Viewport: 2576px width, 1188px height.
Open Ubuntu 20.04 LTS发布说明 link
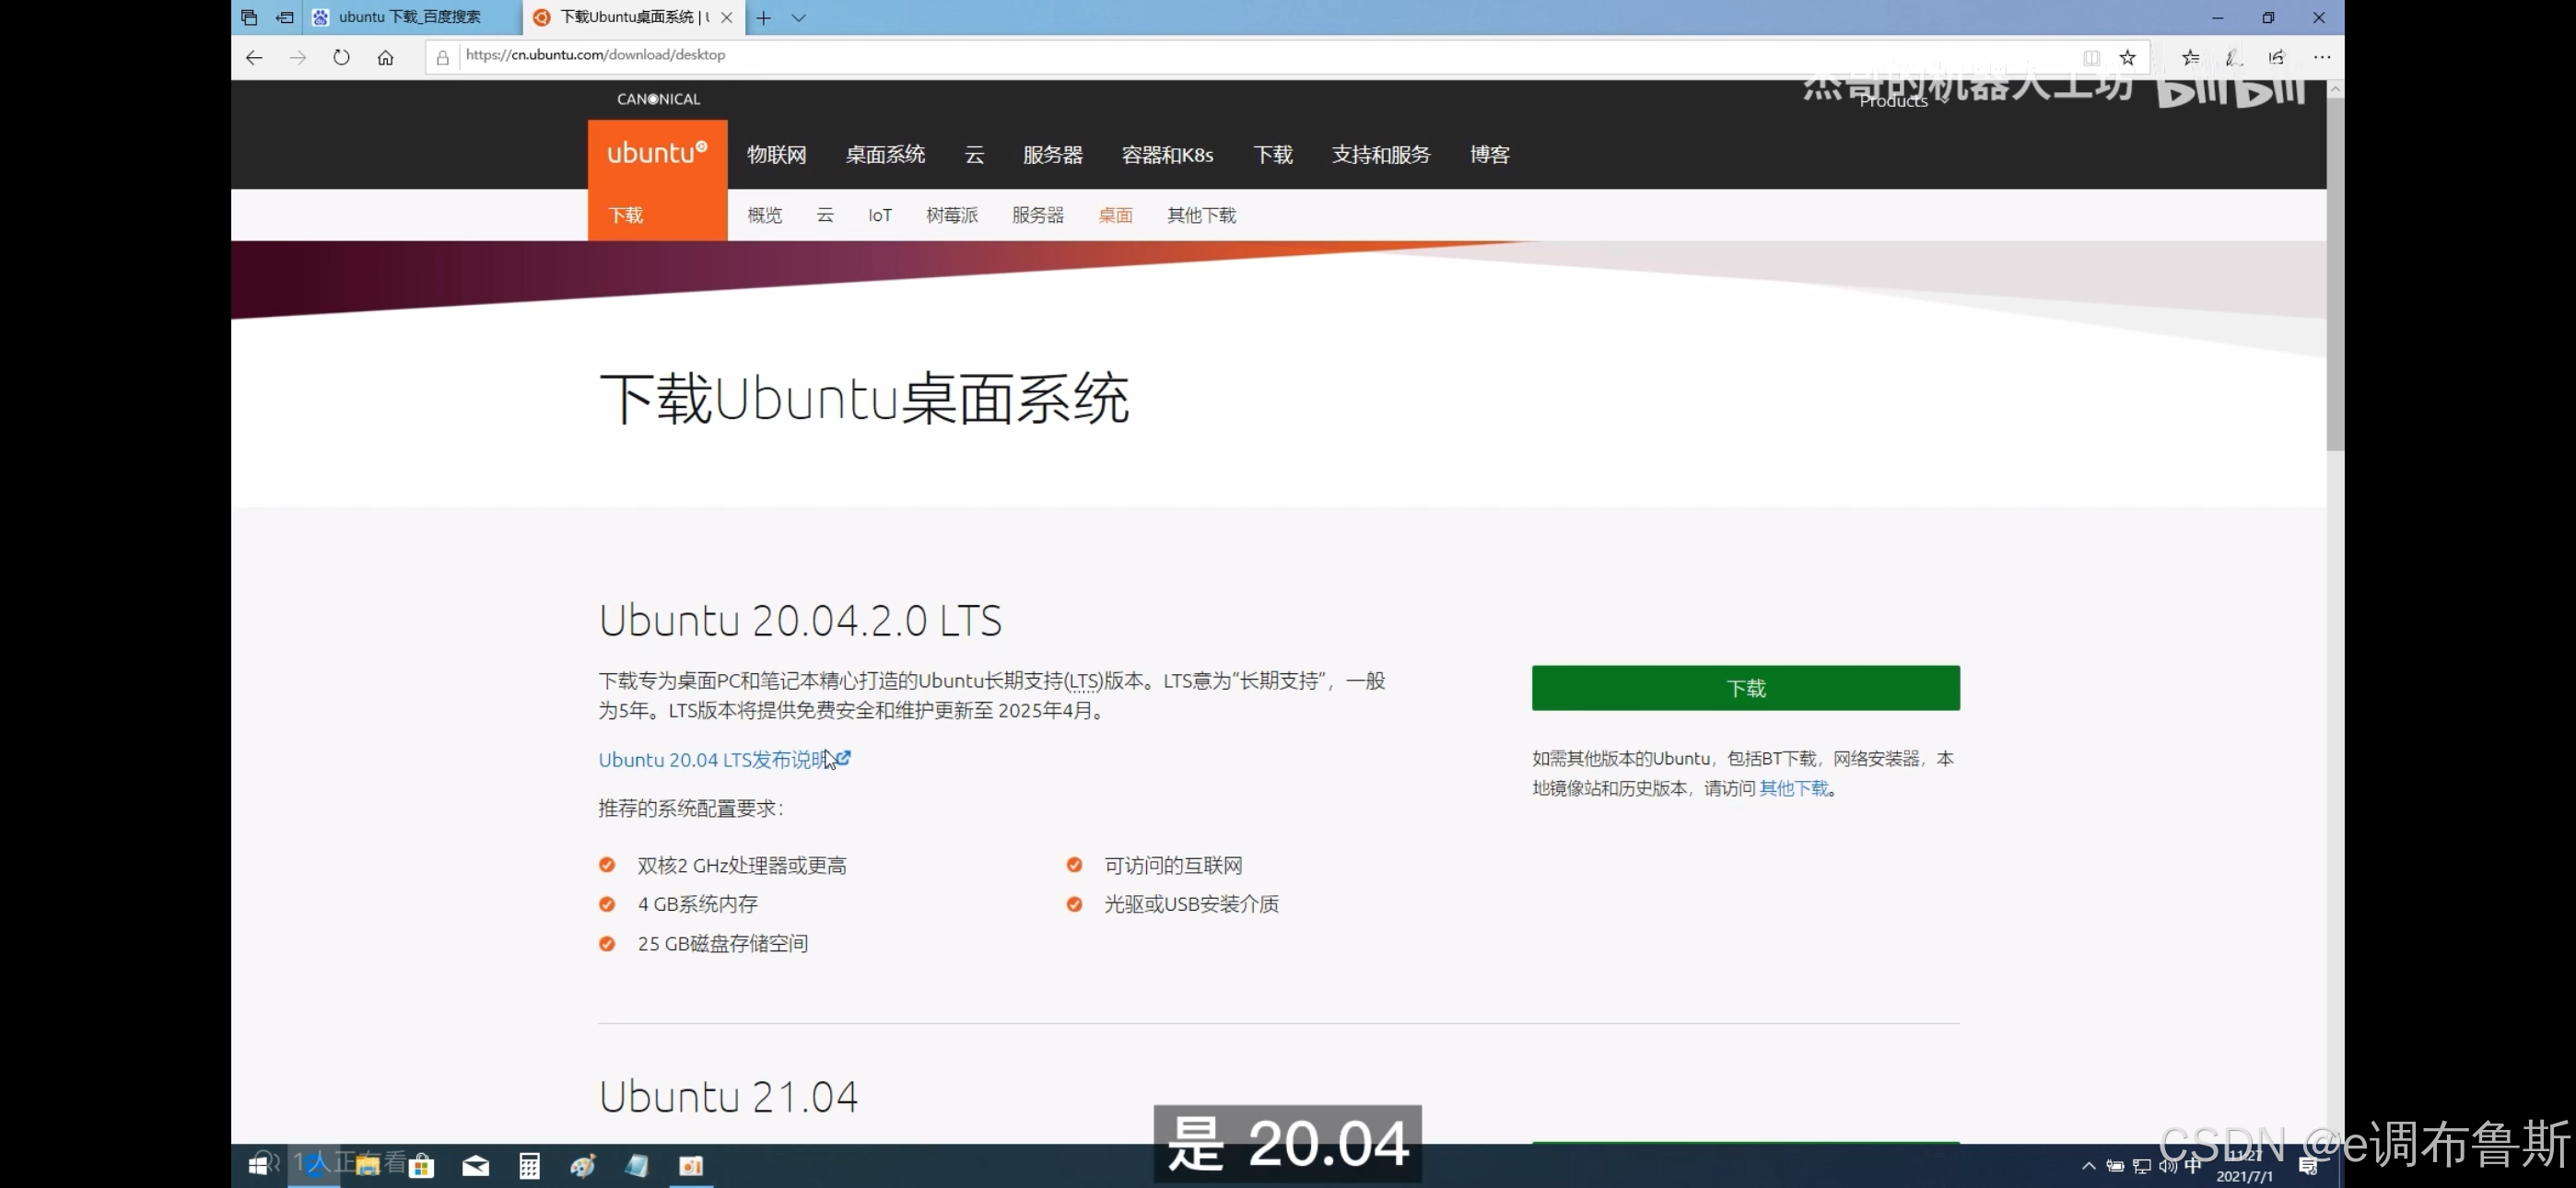(724, 759)
